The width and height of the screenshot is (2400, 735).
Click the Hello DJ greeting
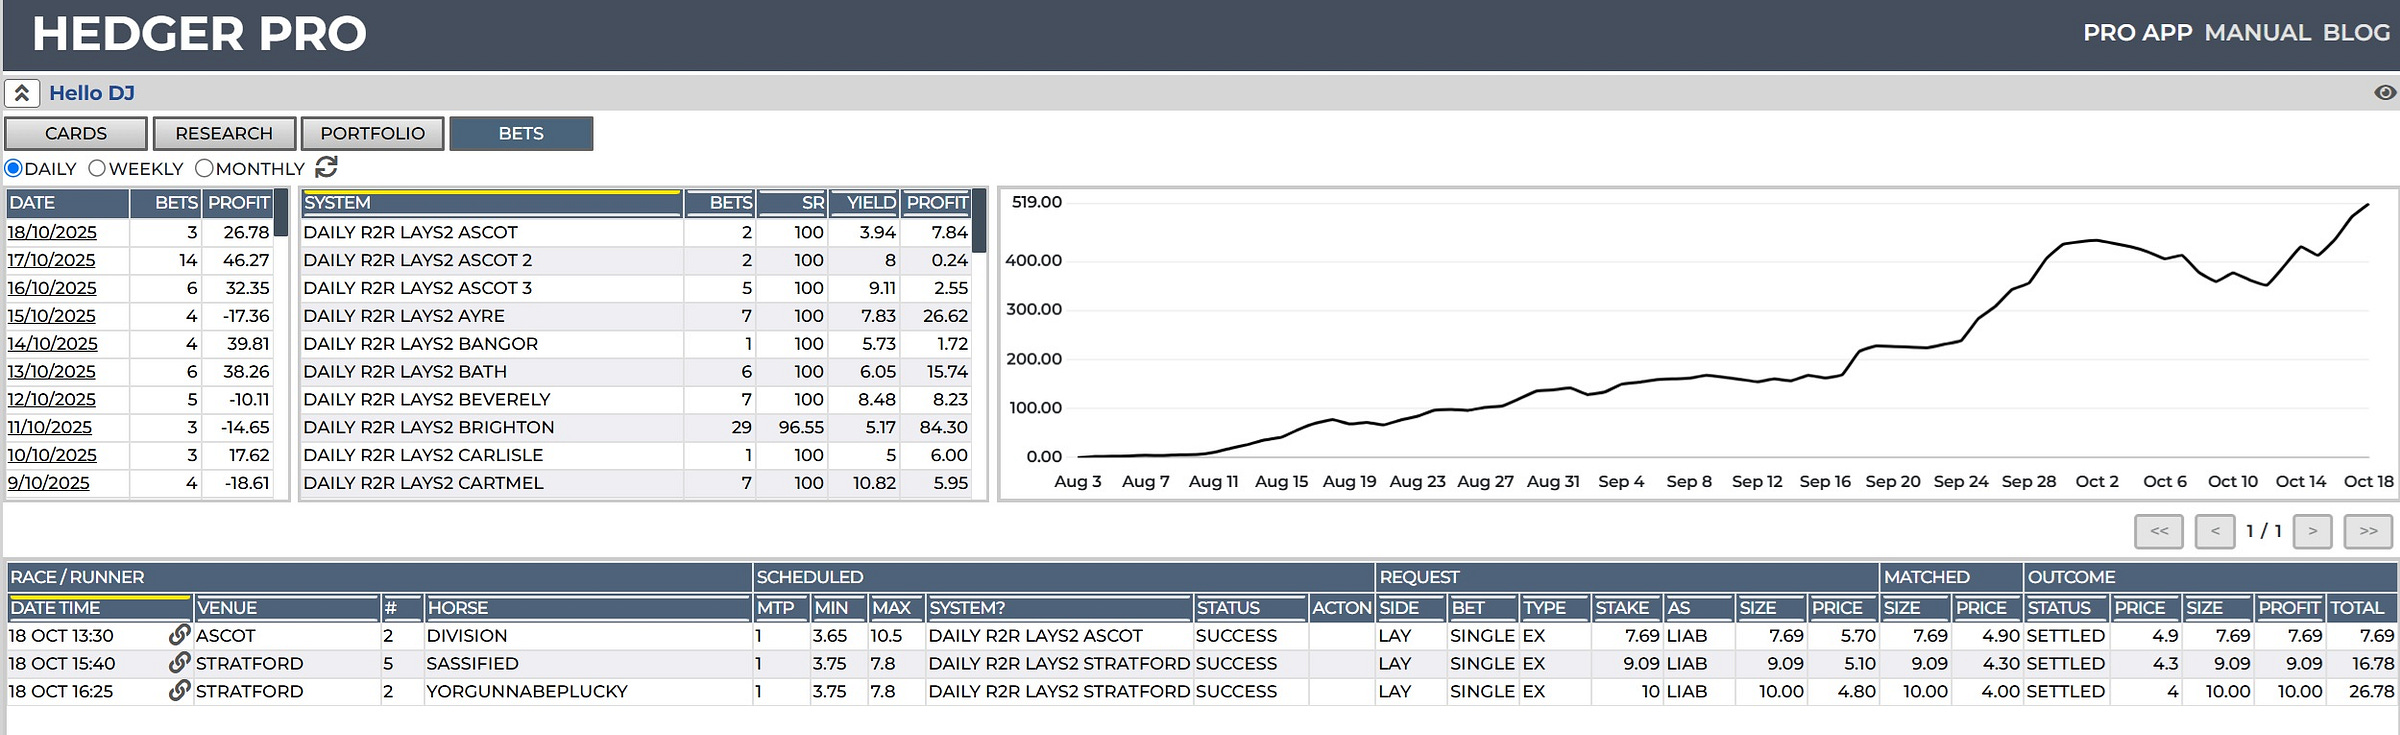[x=92, y=93]
